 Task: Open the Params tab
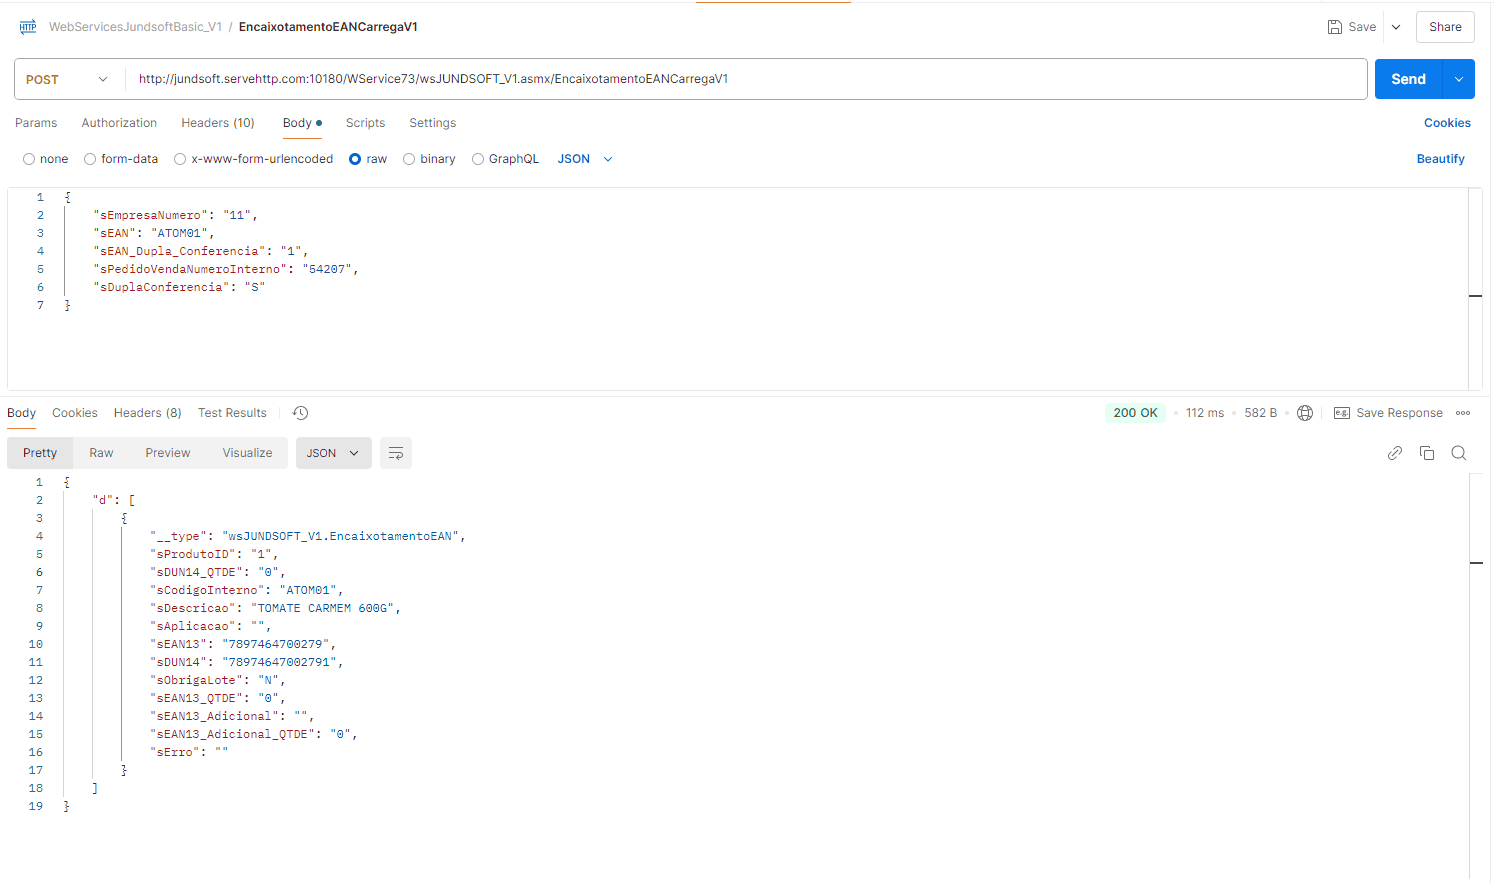pos(36,123)
